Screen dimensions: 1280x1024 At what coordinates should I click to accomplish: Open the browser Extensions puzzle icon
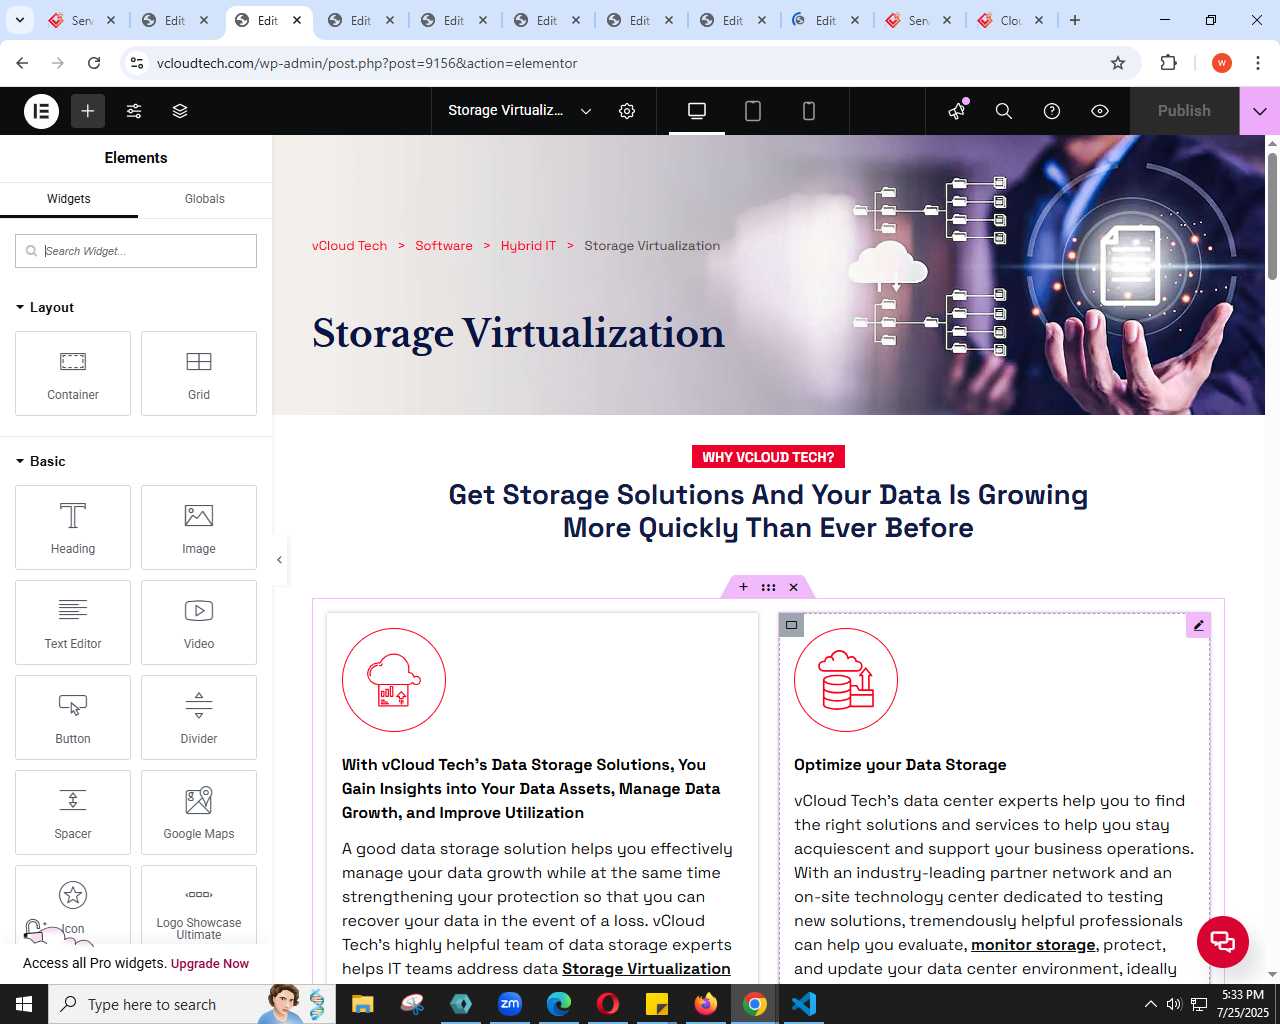(1168, 63)
